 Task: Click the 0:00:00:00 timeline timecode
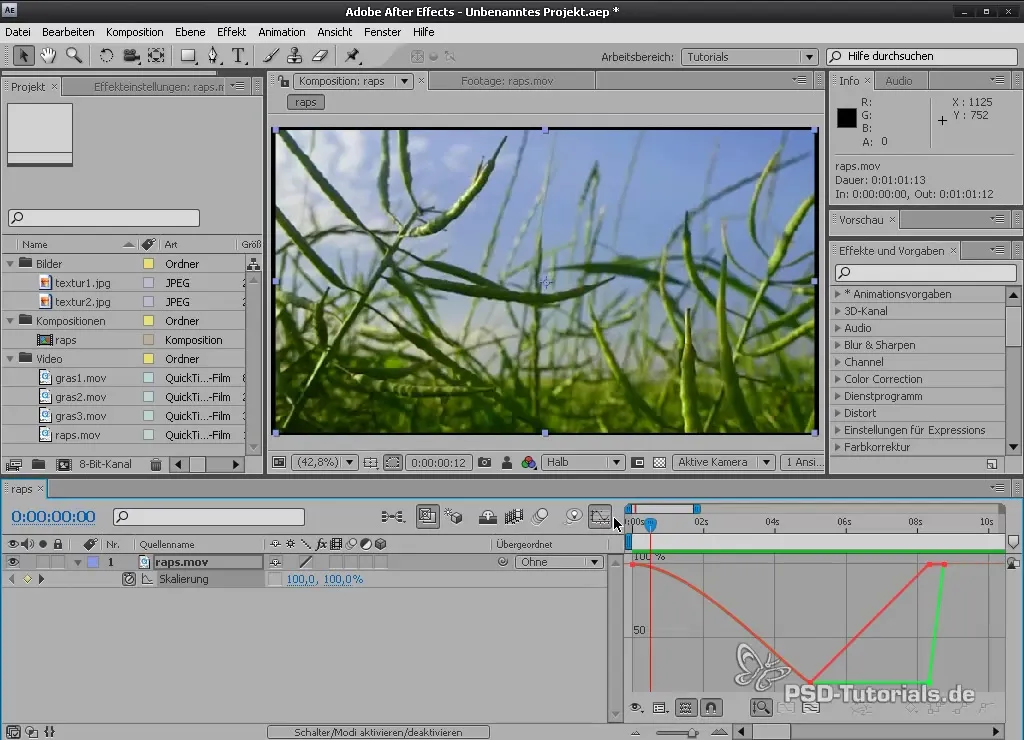coord(54,517)
